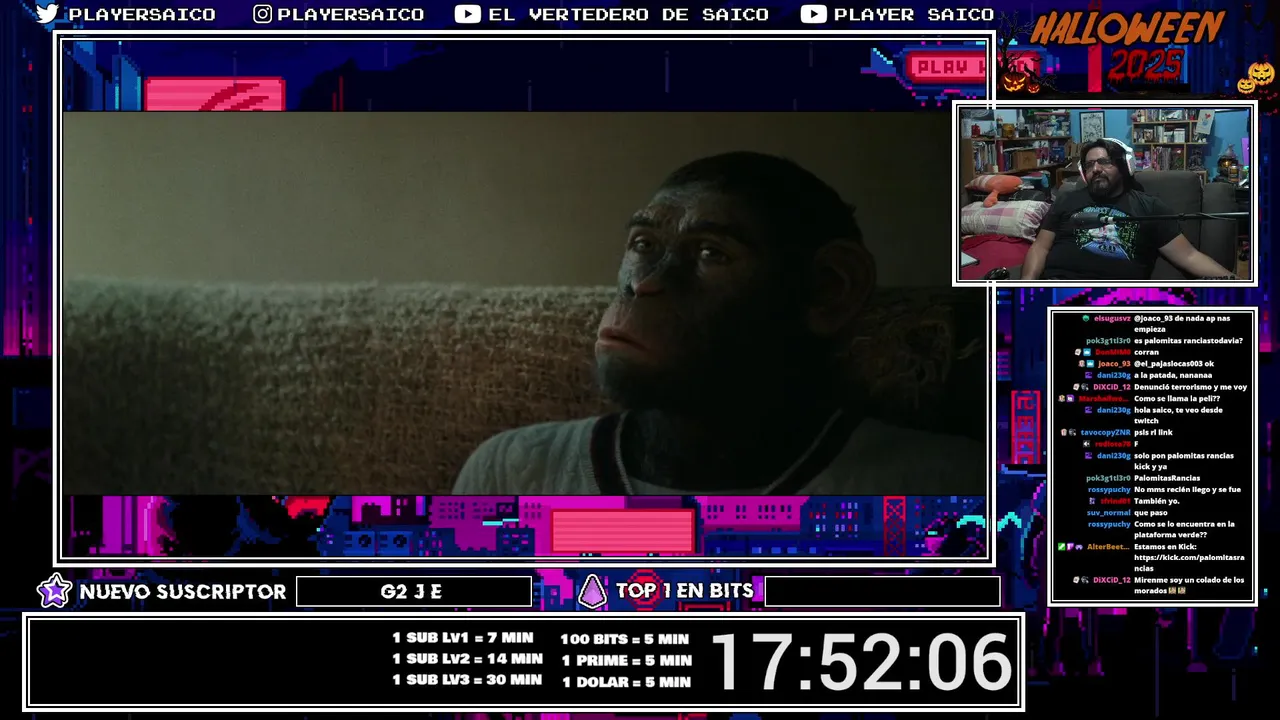This screenshot has height=720, width=1280.
Task: Click username tavocopyZNR in chat
Action: tap(1105, 432)
